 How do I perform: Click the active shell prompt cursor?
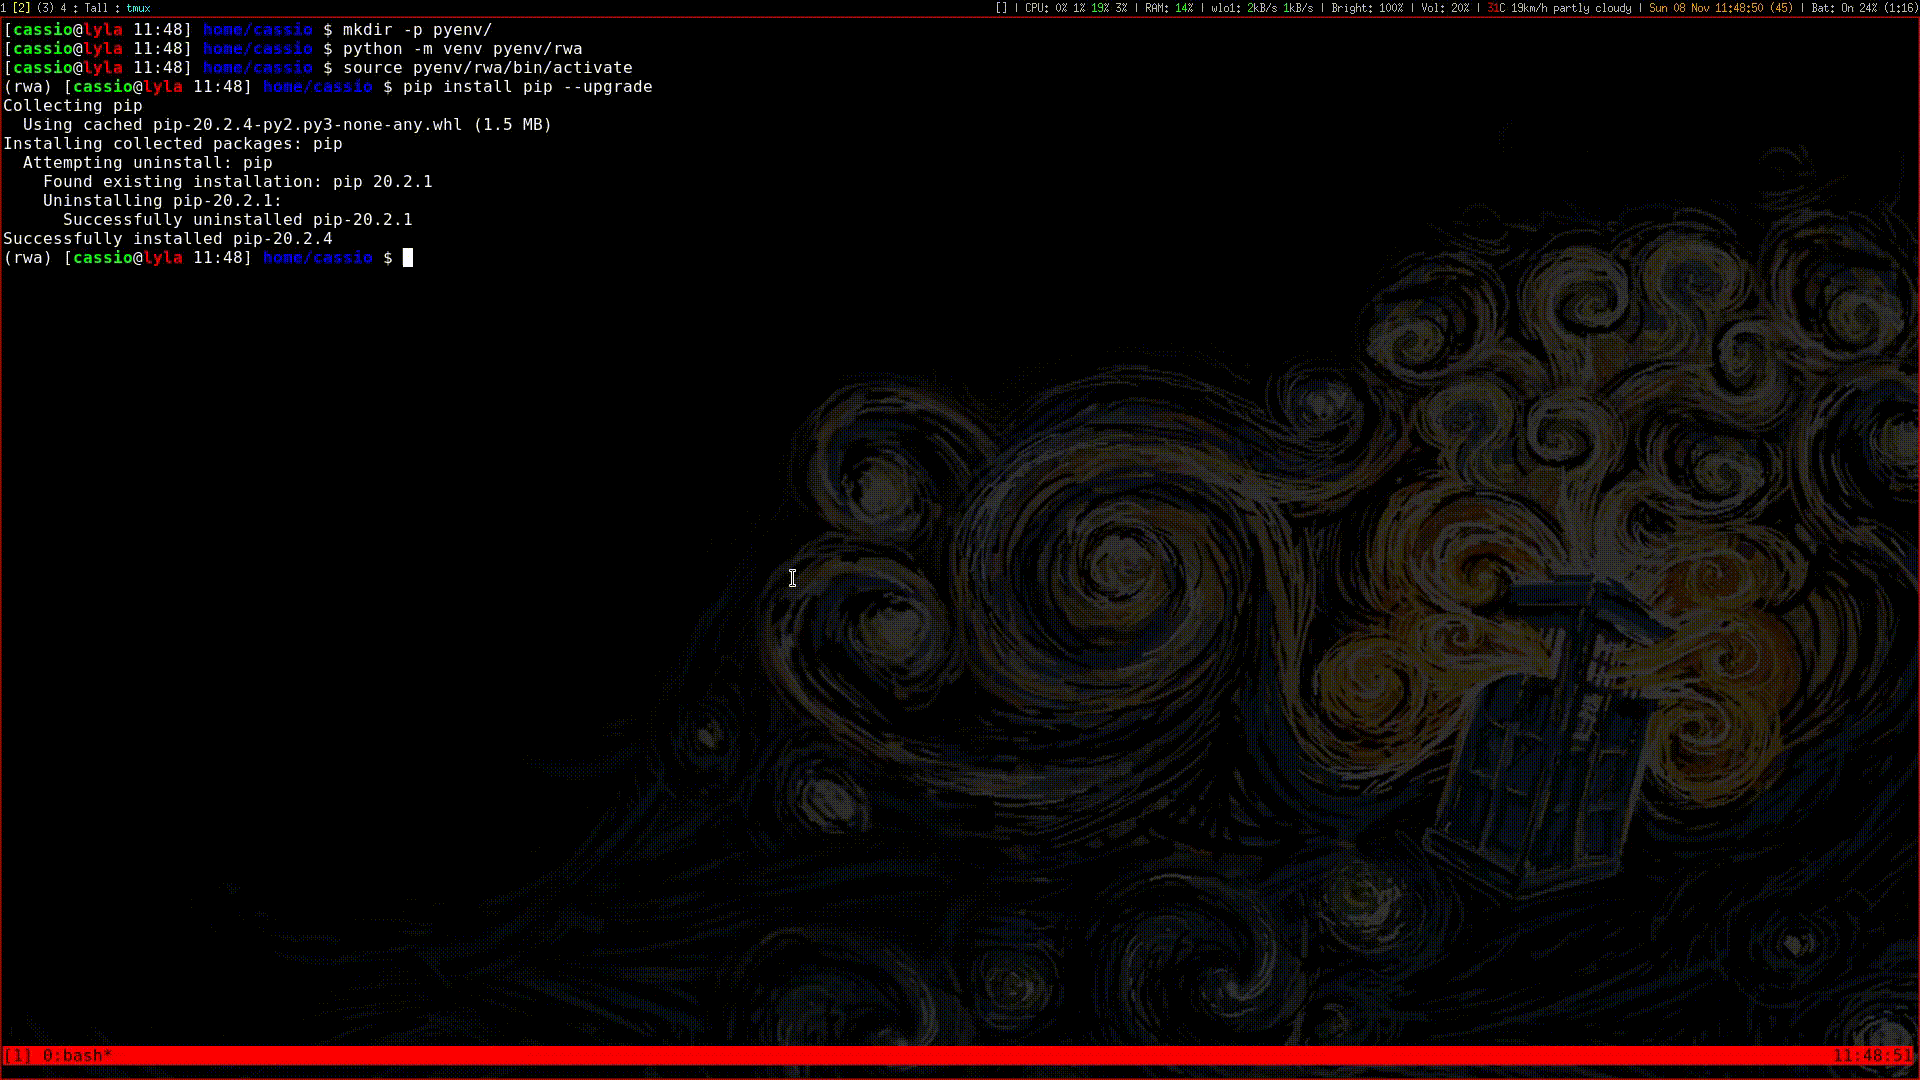(408, 258)
